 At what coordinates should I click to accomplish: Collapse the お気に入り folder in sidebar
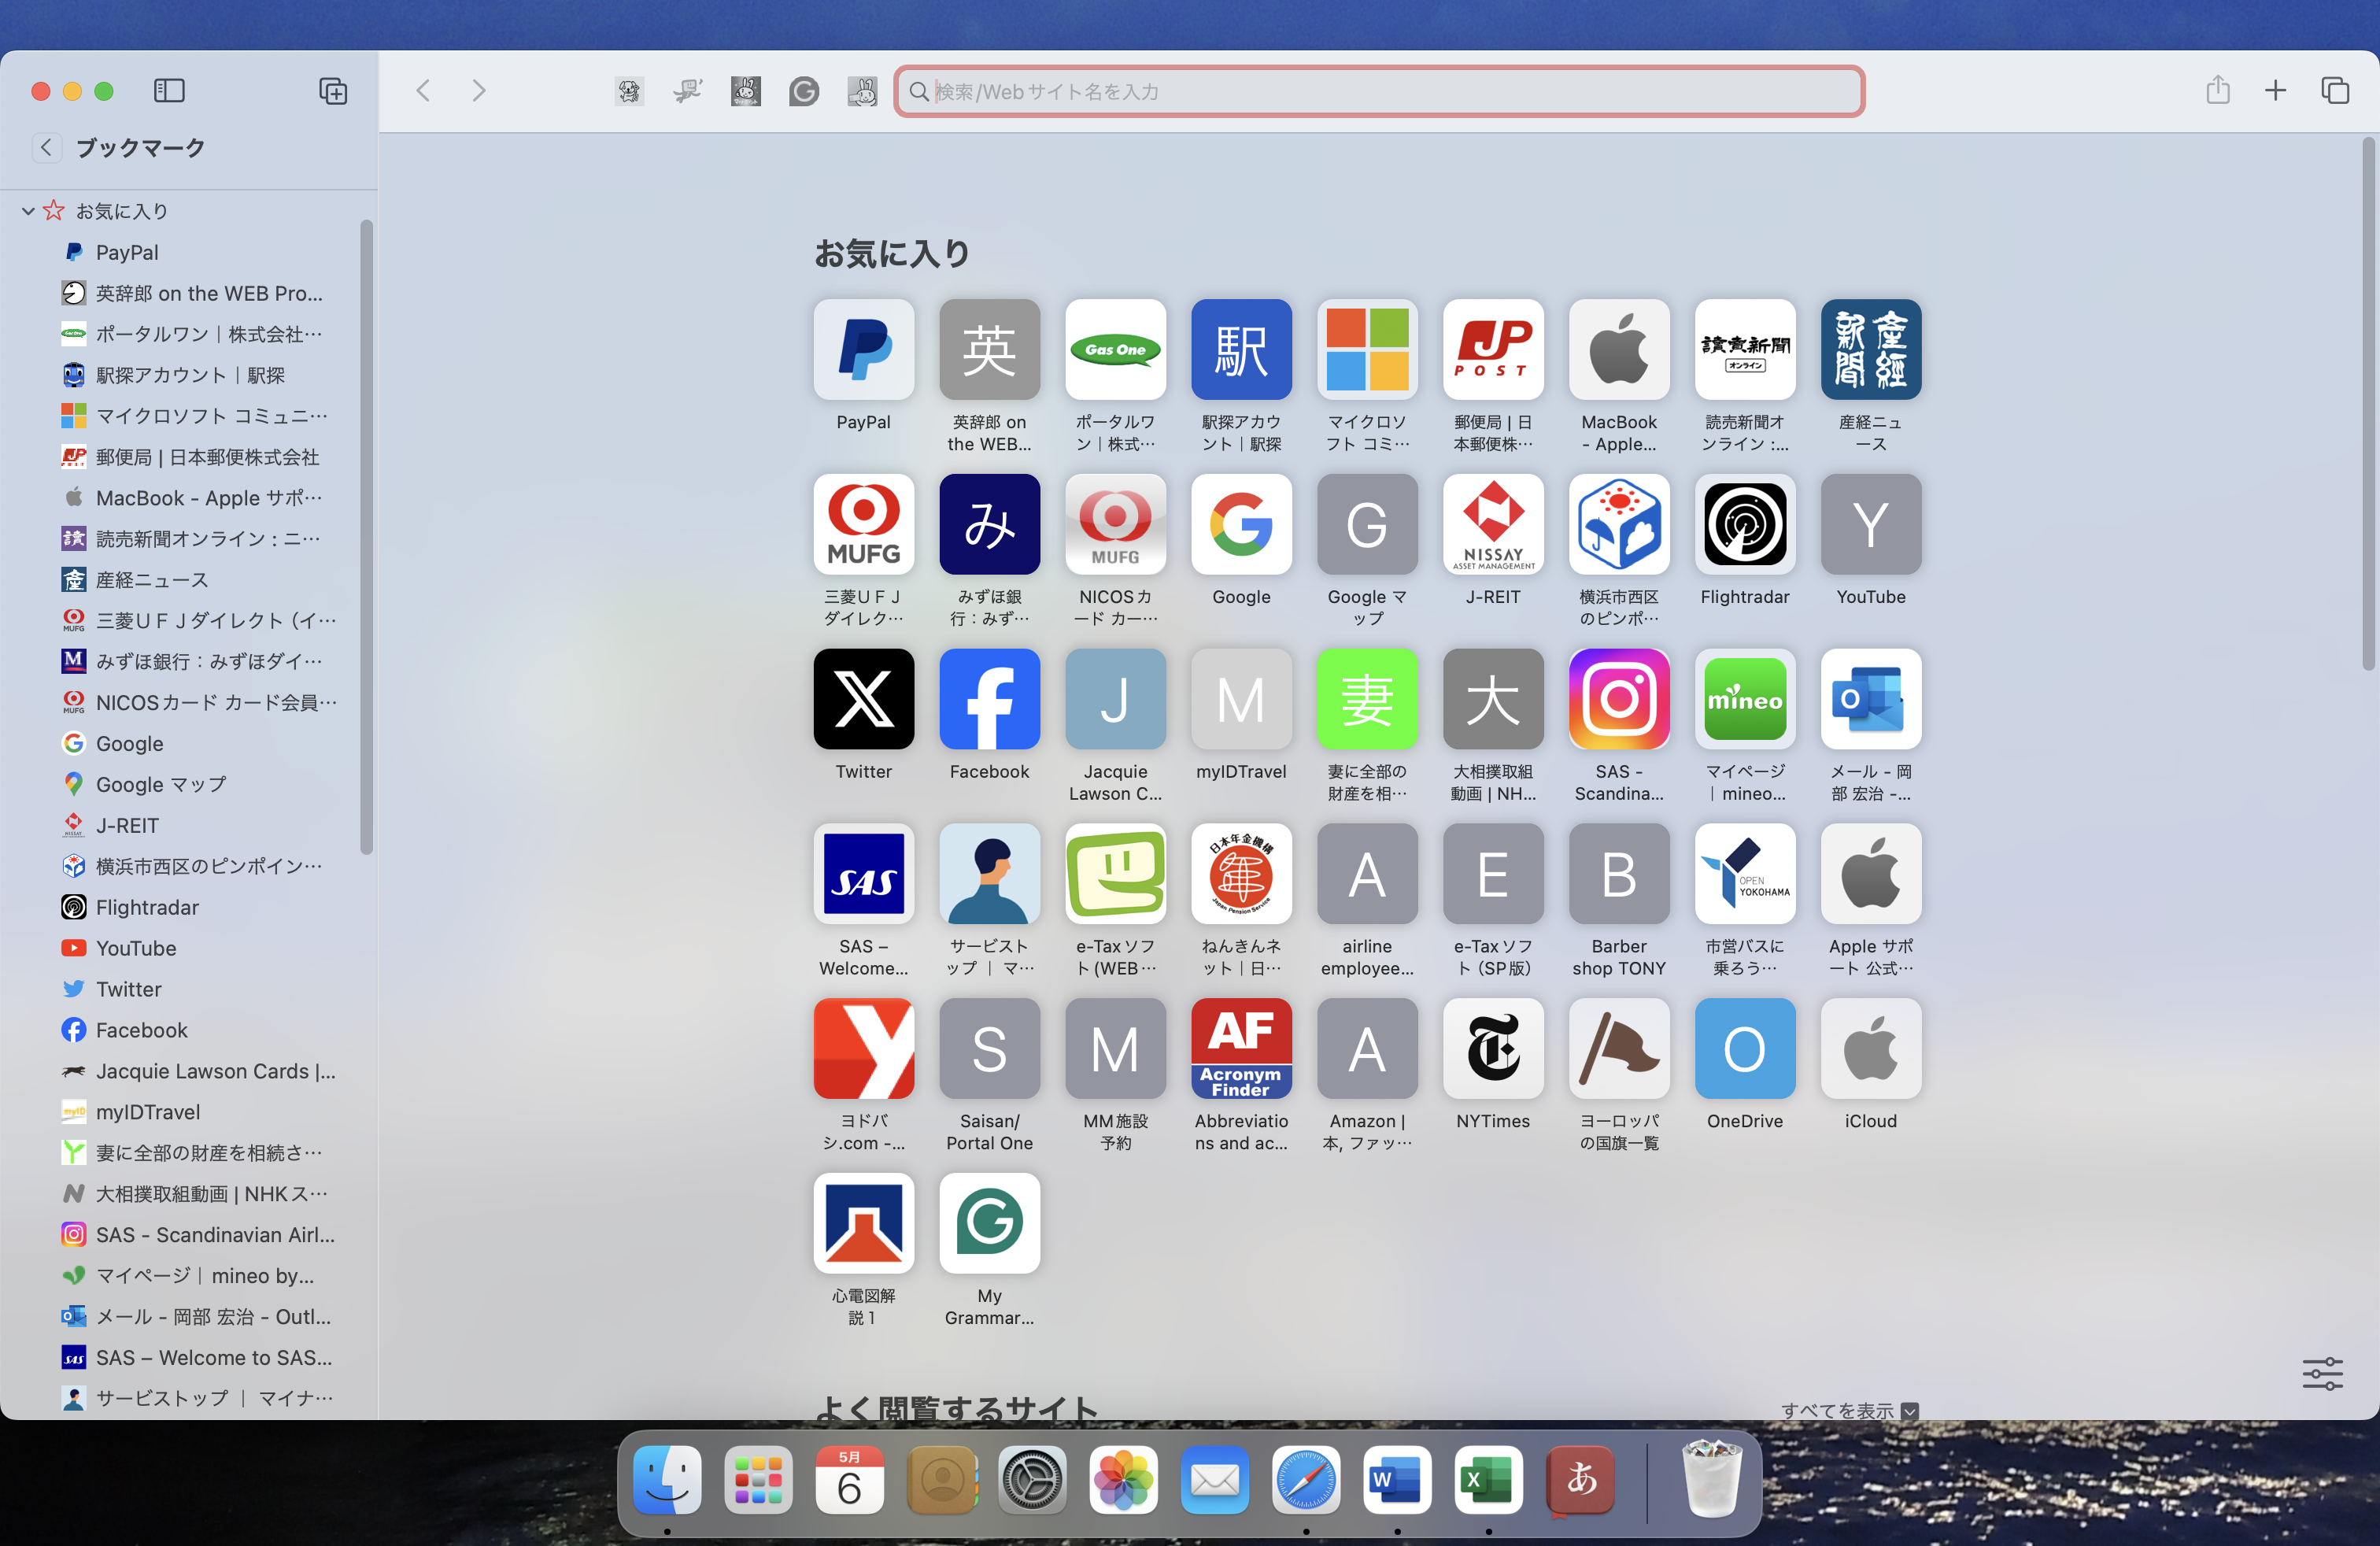28,211
